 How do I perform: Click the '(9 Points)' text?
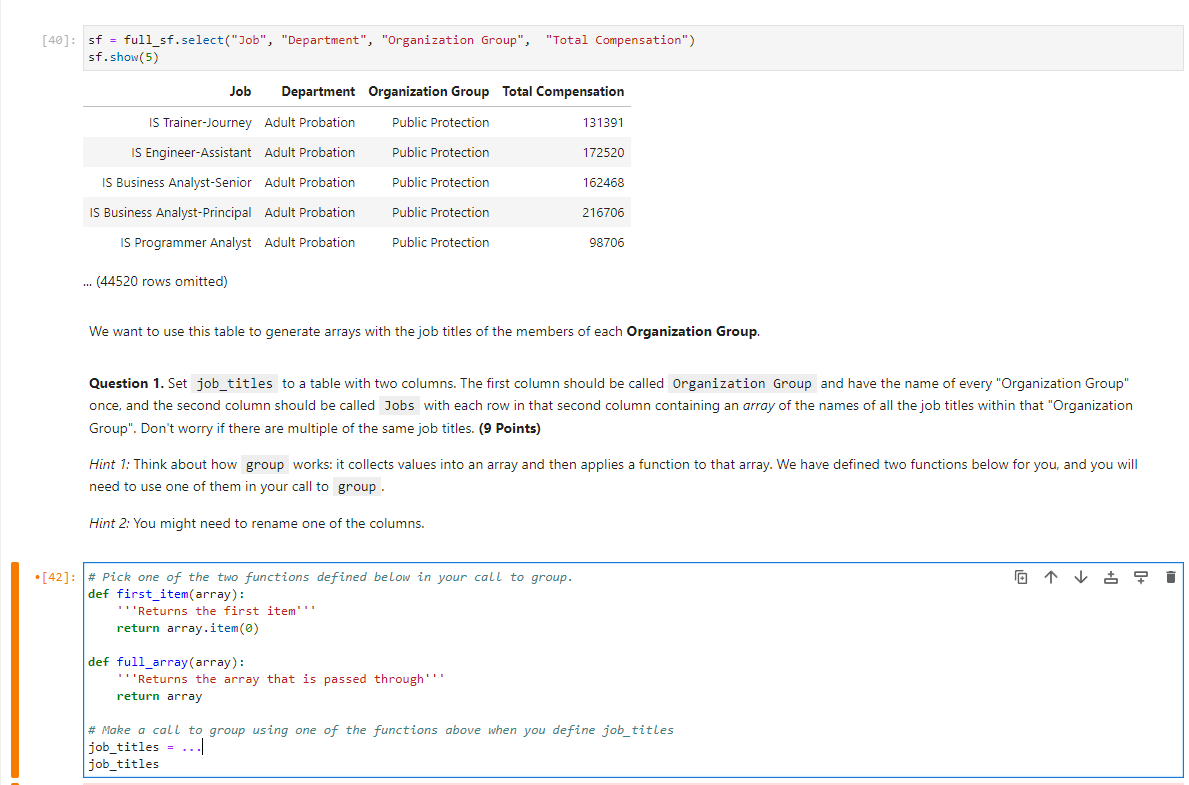(510, 429)
